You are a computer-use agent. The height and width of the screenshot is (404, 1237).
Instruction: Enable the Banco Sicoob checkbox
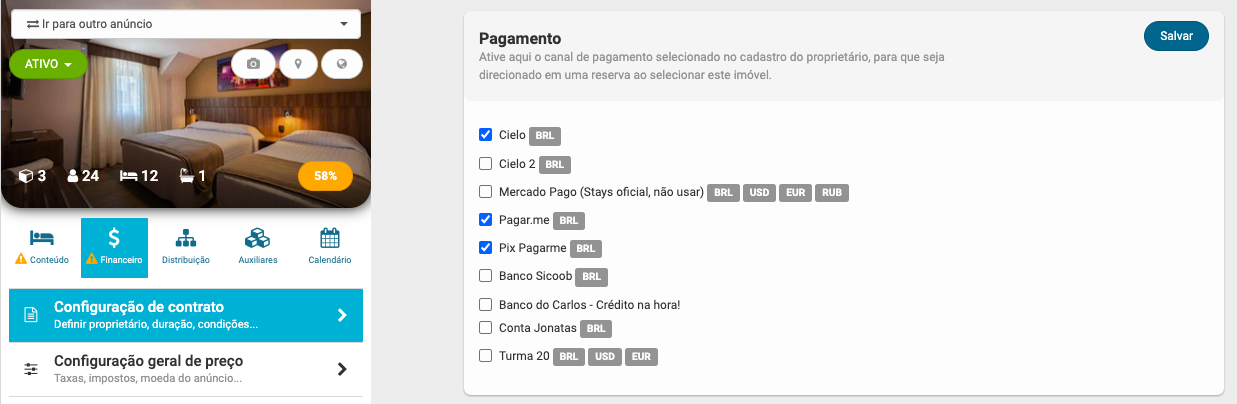(486, 276)
